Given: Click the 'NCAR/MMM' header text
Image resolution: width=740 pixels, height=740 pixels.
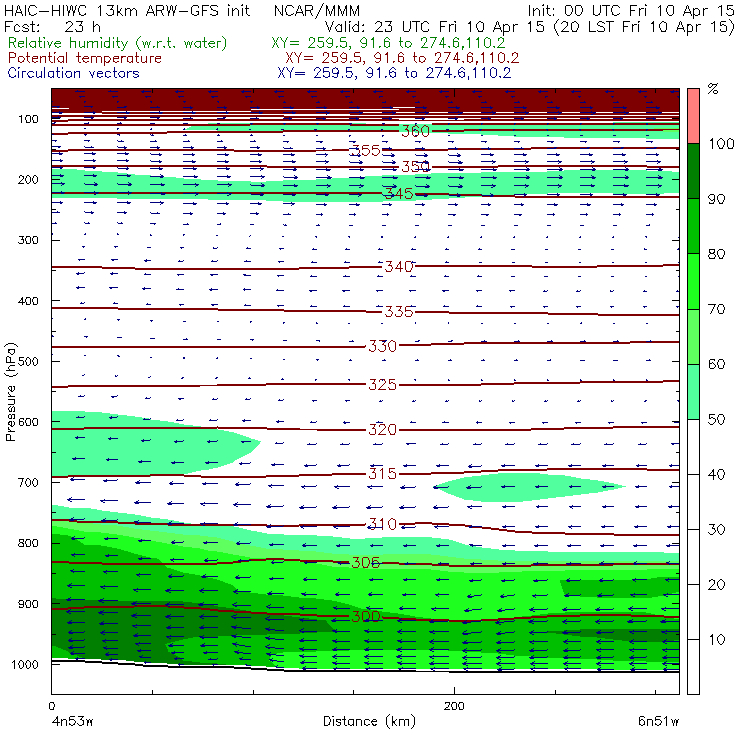Looking at the screenshot, I should (317, 11).
